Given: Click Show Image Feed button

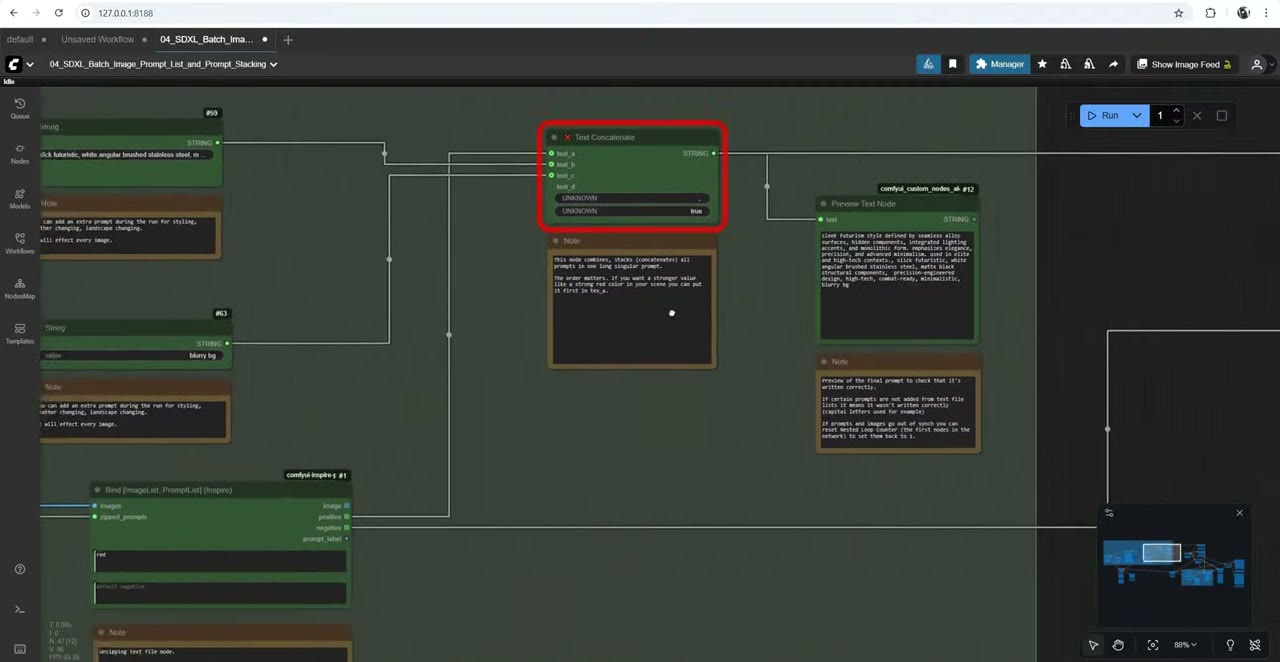Looking at the screenshot, I should [x=1184, y=64].
